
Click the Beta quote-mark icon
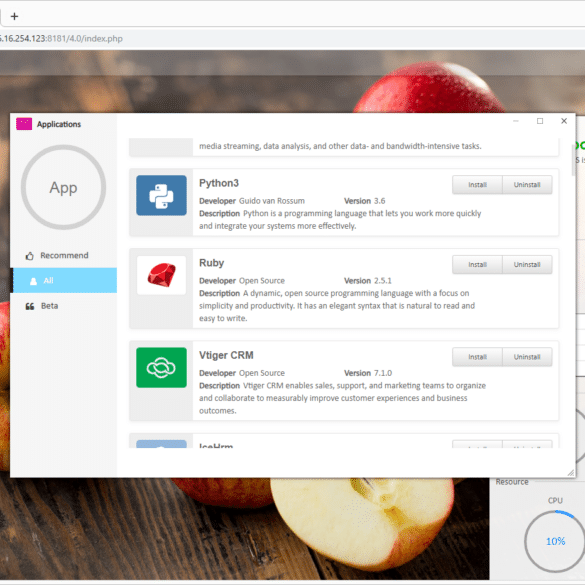(x=30, y=306)
